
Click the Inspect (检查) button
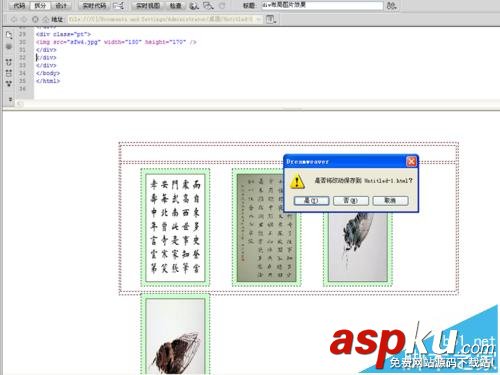pyautogui.click(x=176, y=6)
